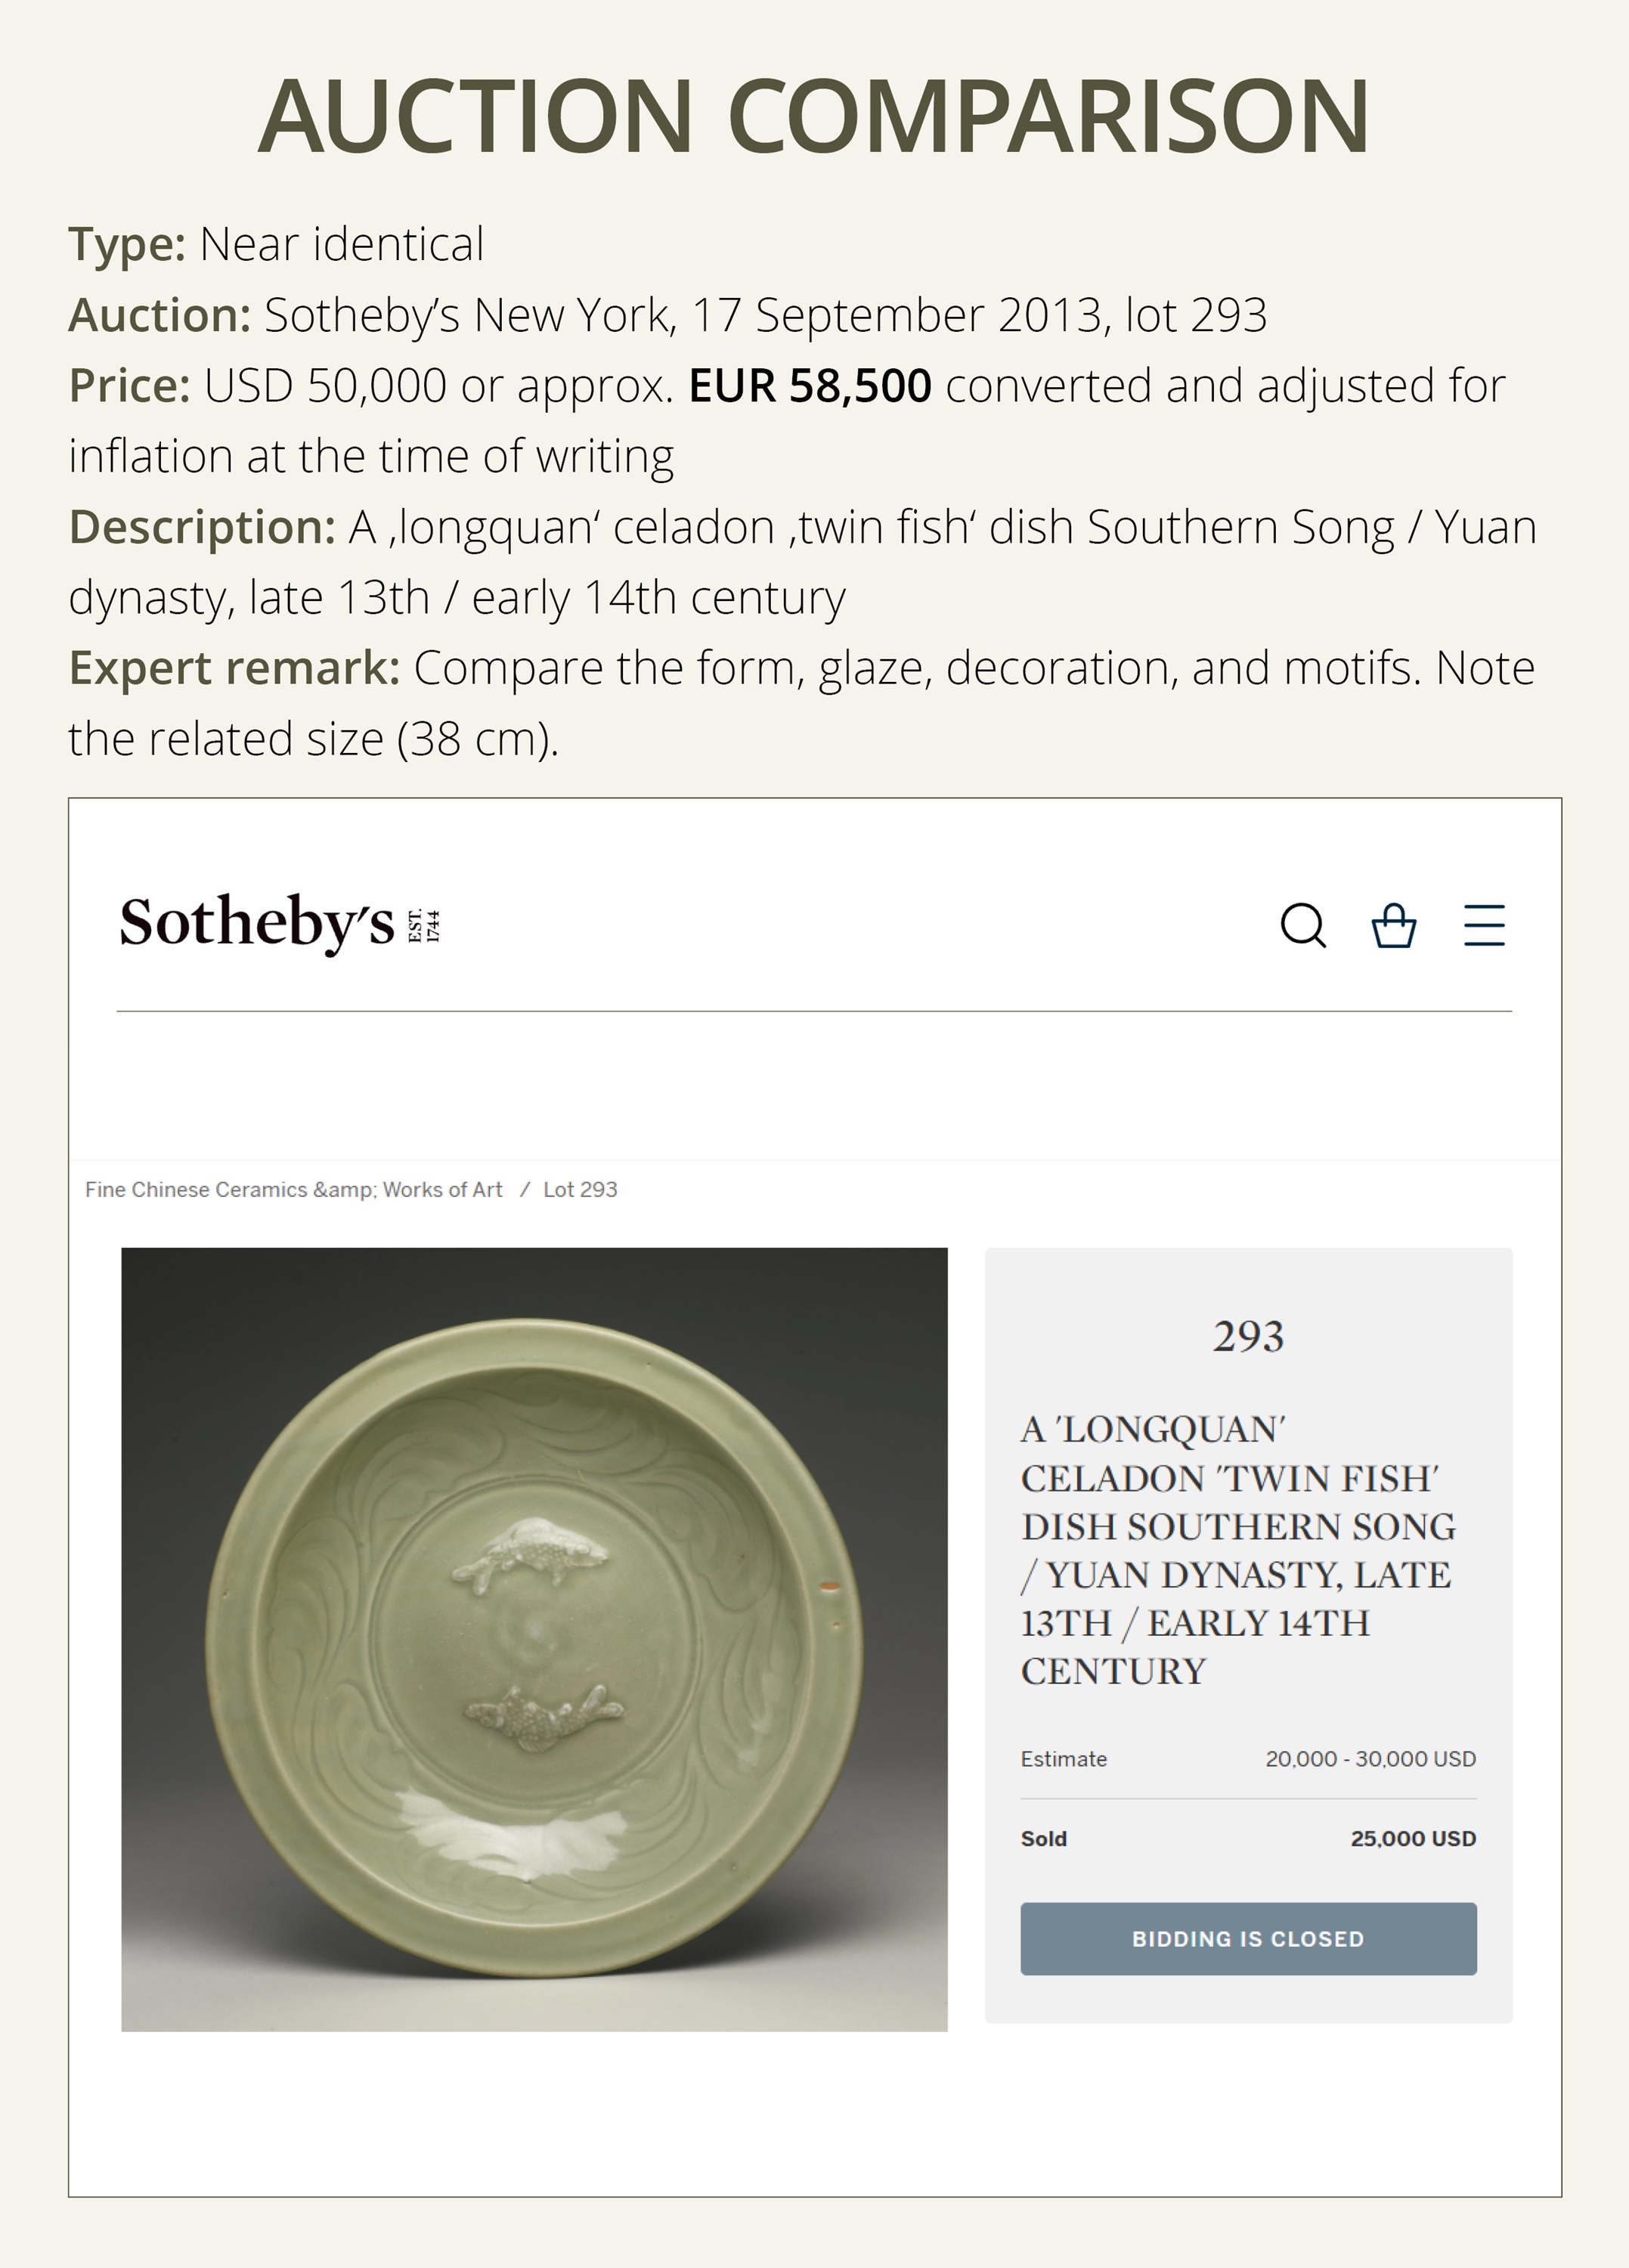This screenshot has height=2268, width=1629.
Task: Click the large 293 lot number
Action: click(1248, 1336)
